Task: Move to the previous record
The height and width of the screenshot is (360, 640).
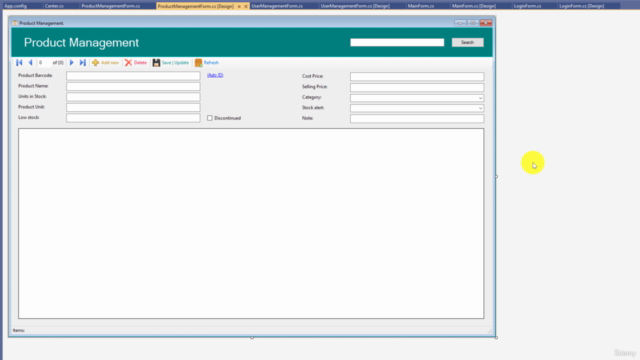Action: pos(31,62)
